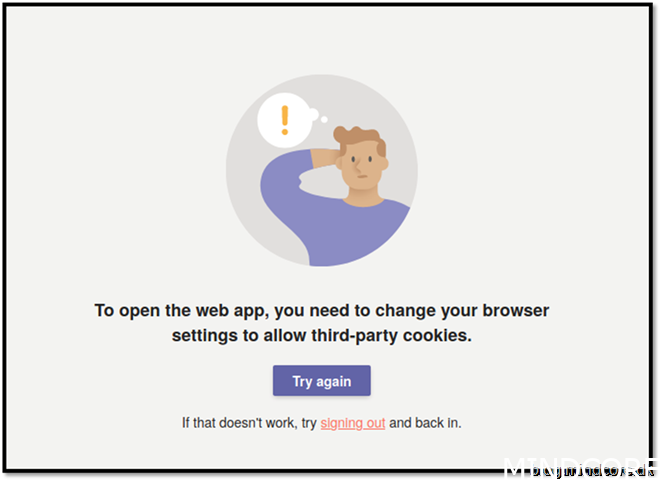The height and width of the screenshot is (481, 661).
Task: Click the person's neck in illustration
Action: 363,196
